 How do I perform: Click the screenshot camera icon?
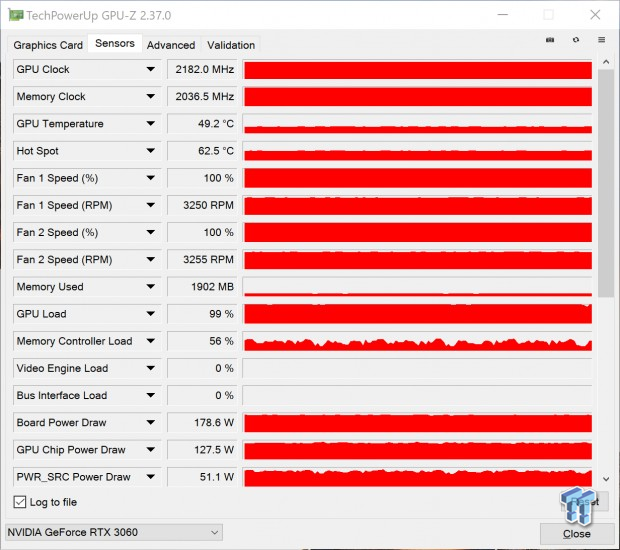(x=550, y=40)
